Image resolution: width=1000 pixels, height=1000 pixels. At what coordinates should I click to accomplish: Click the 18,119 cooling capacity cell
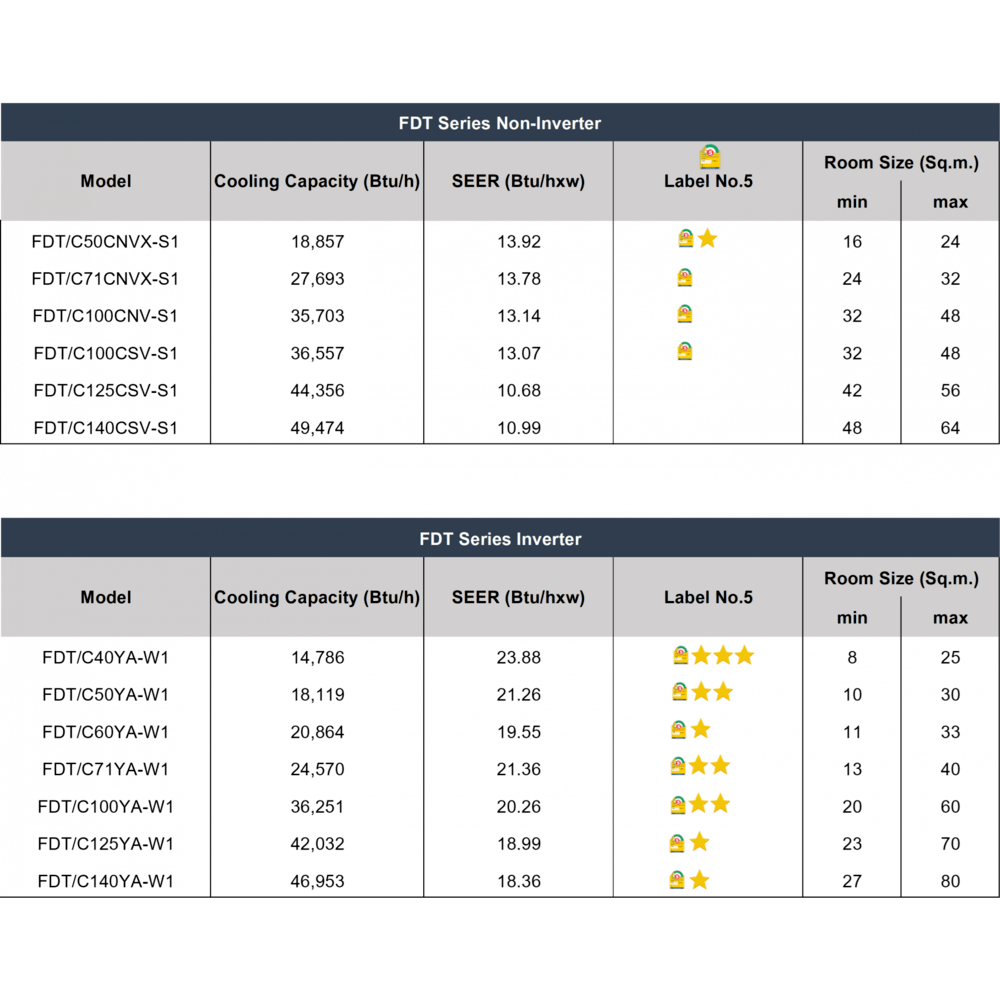pos(317,694)
